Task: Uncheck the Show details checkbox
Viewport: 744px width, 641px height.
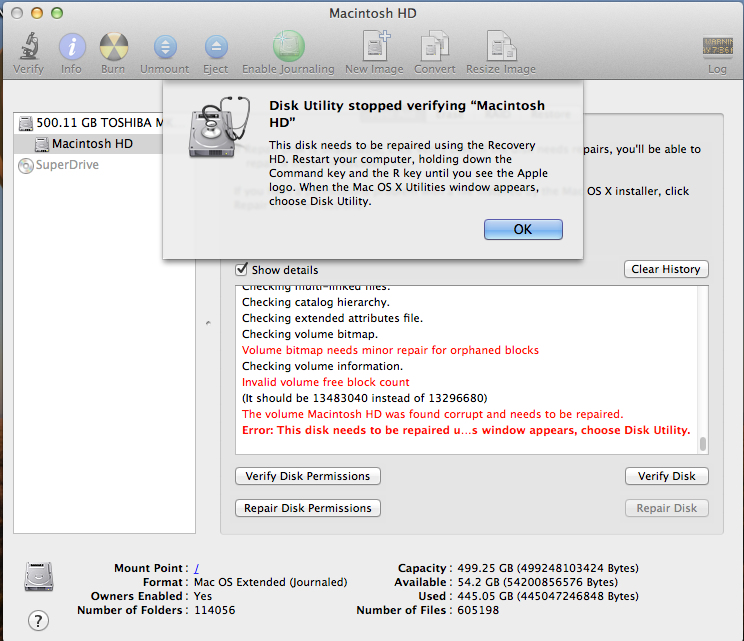Action: tap(242, 269)
